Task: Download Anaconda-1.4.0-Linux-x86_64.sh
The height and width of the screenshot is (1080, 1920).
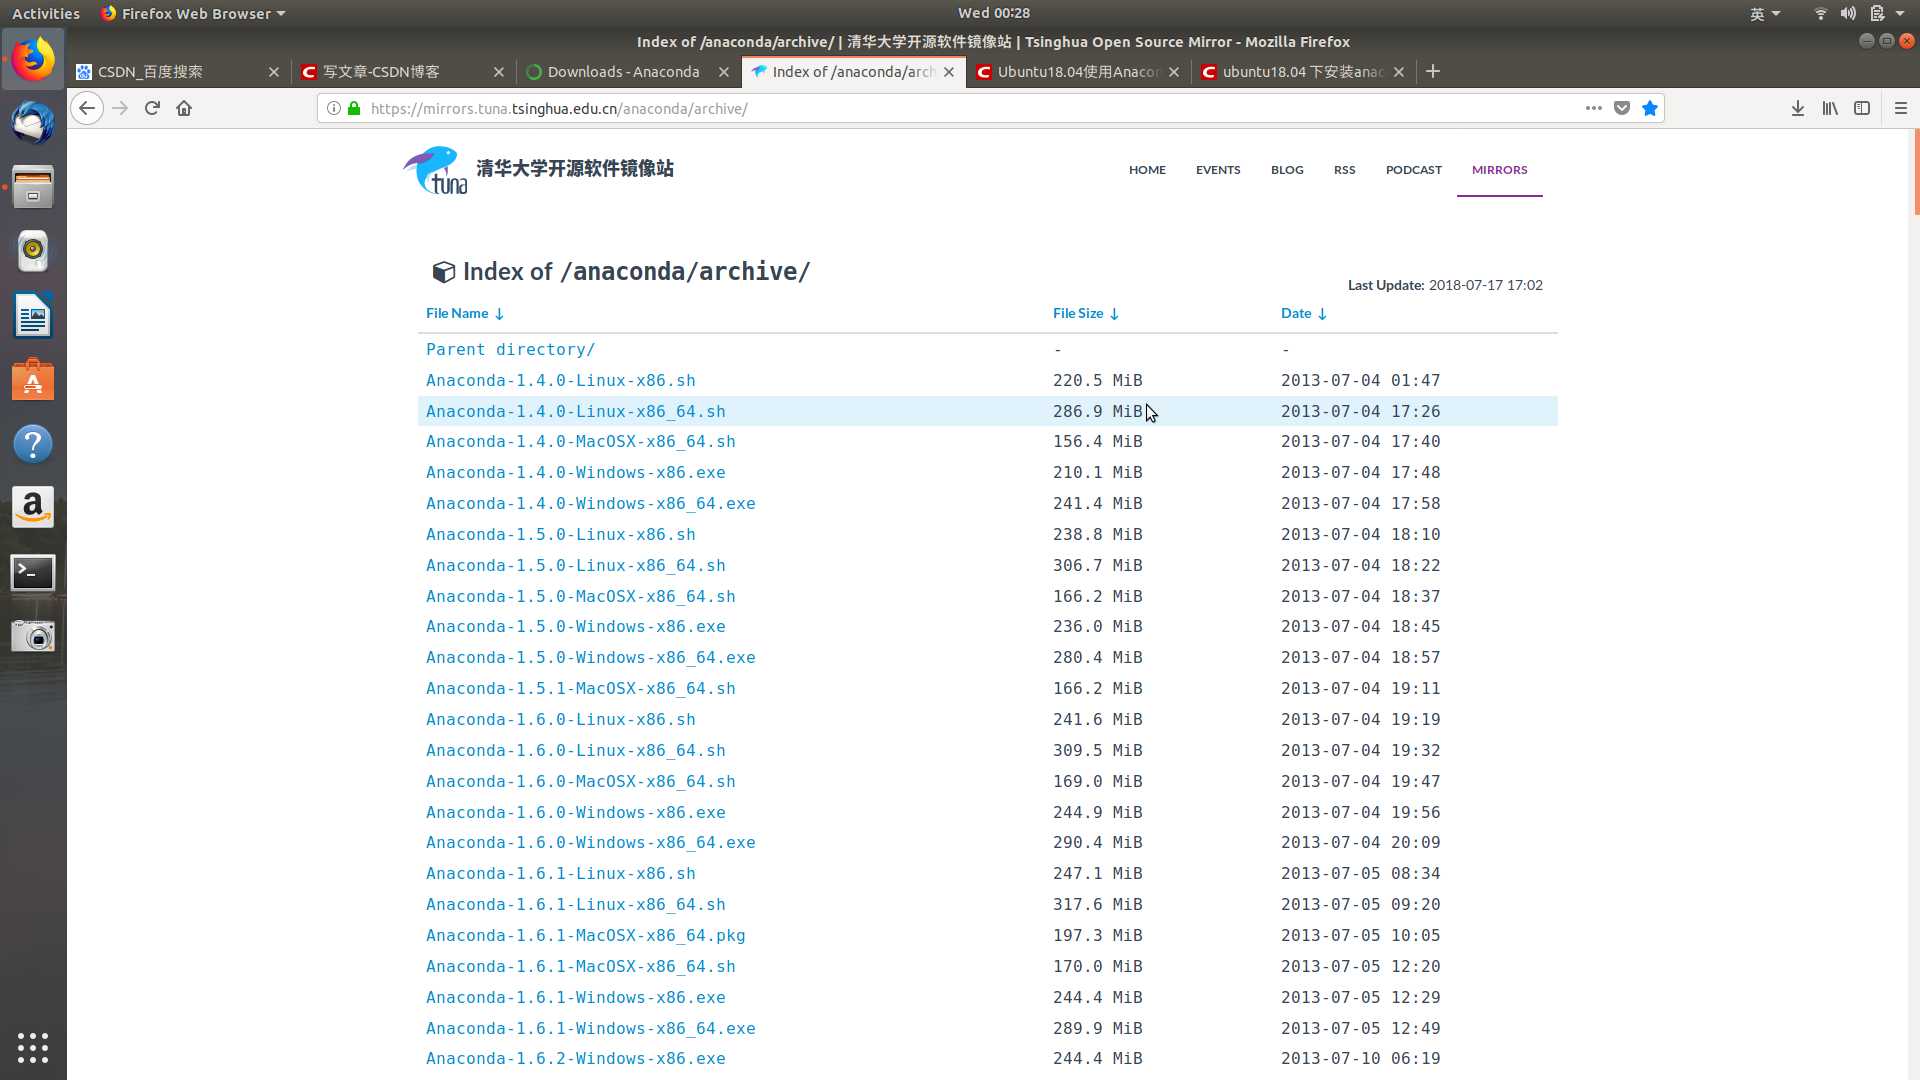Action: (x=575, y=411)
